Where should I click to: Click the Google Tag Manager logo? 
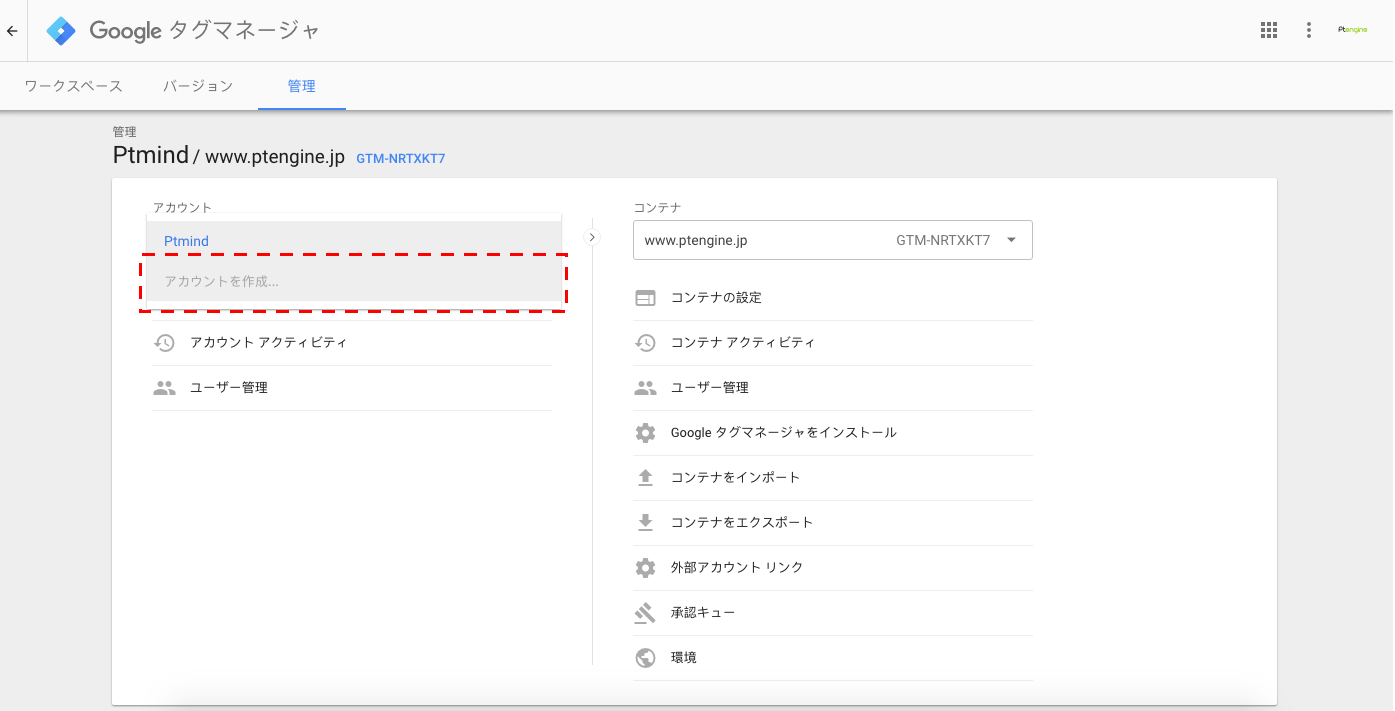click(61, 31)
